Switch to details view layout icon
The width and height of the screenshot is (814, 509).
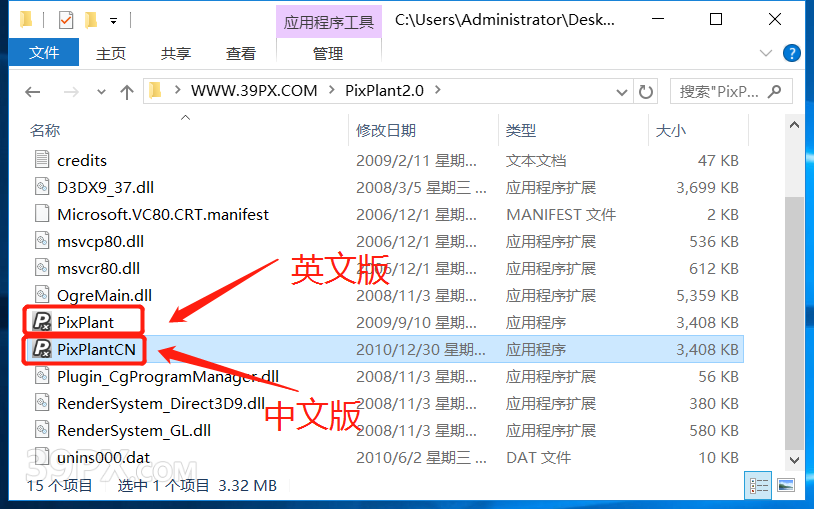pyautogui.click(x=758, y=486)
